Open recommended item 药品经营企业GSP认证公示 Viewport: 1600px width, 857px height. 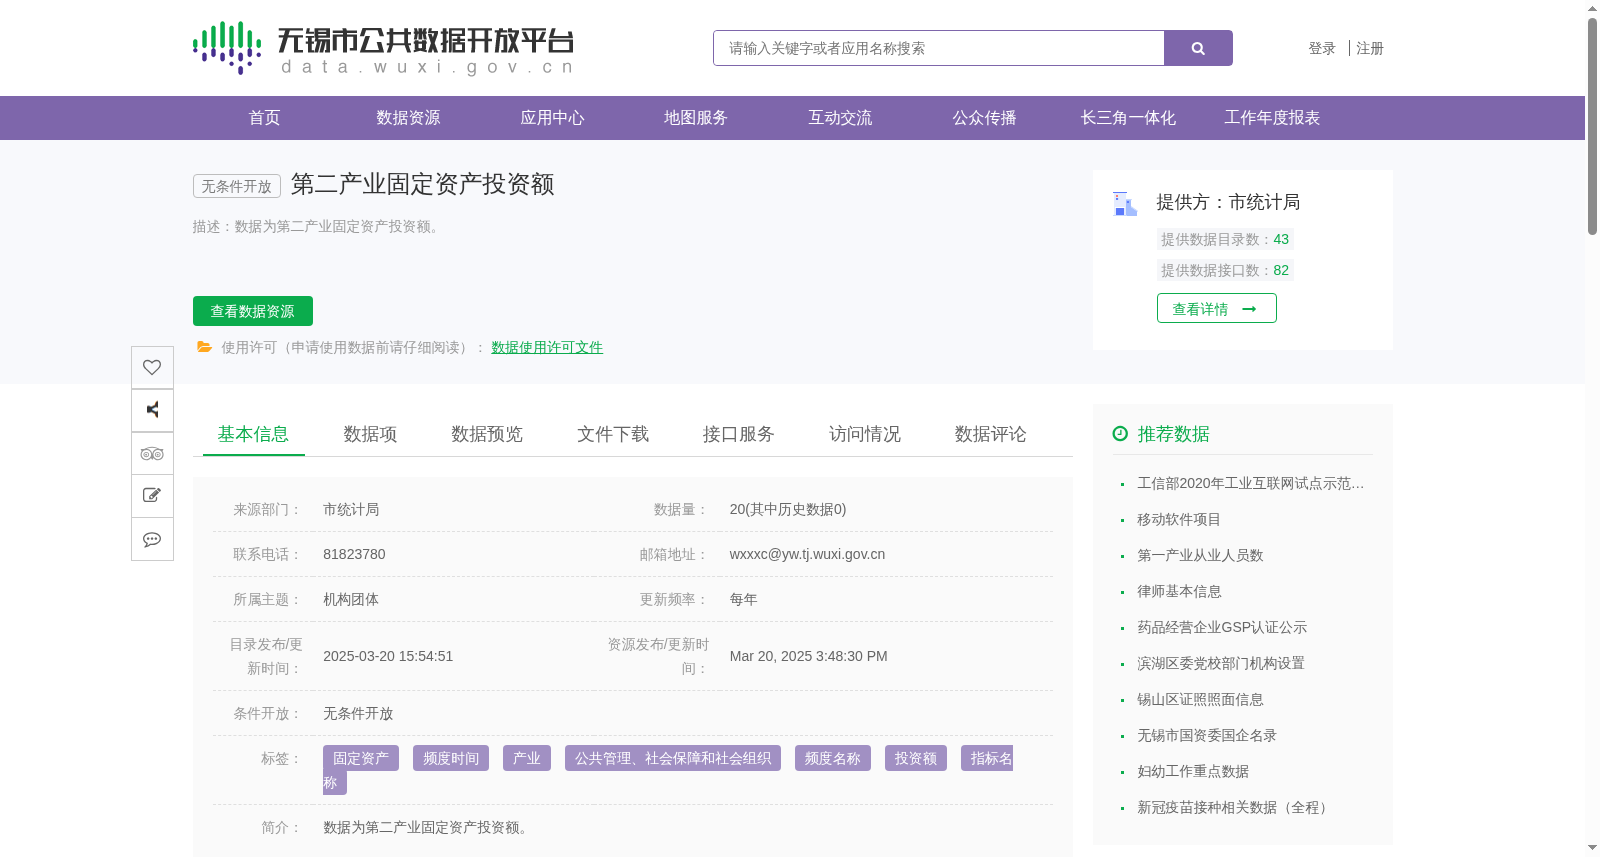pyautogui.click(x=1222, y=627)
